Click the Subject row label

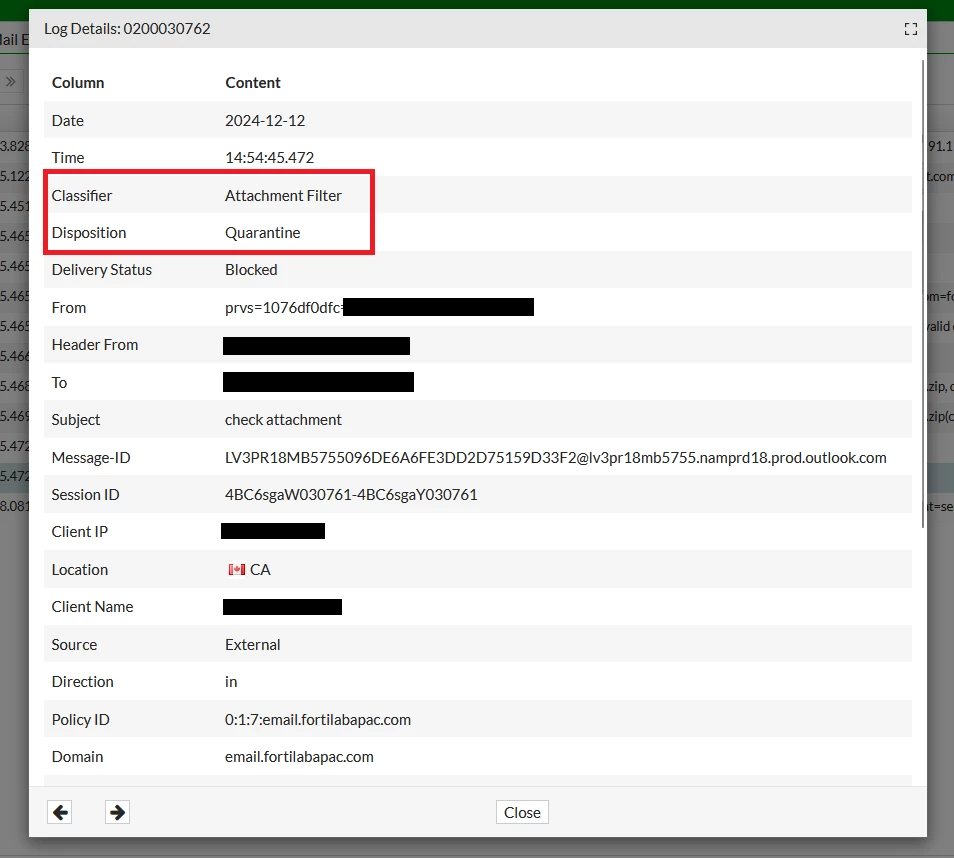(76, 420)
